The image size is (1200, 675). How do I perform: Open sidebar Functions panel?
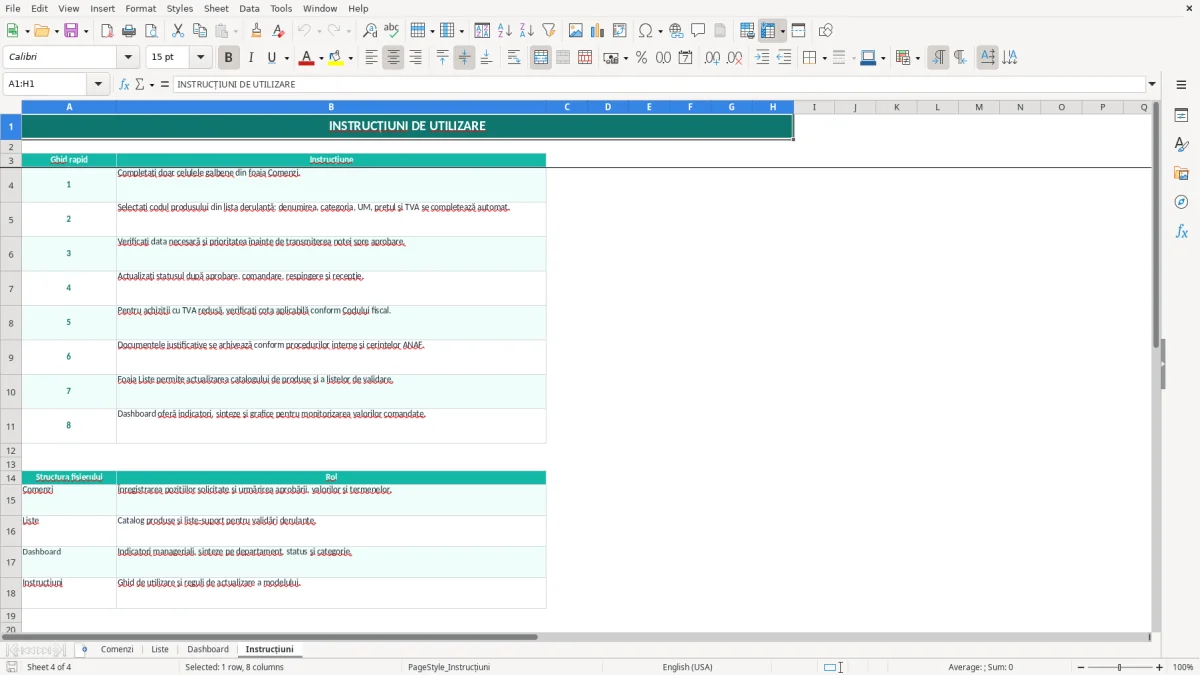click(x=1181, y=231)
